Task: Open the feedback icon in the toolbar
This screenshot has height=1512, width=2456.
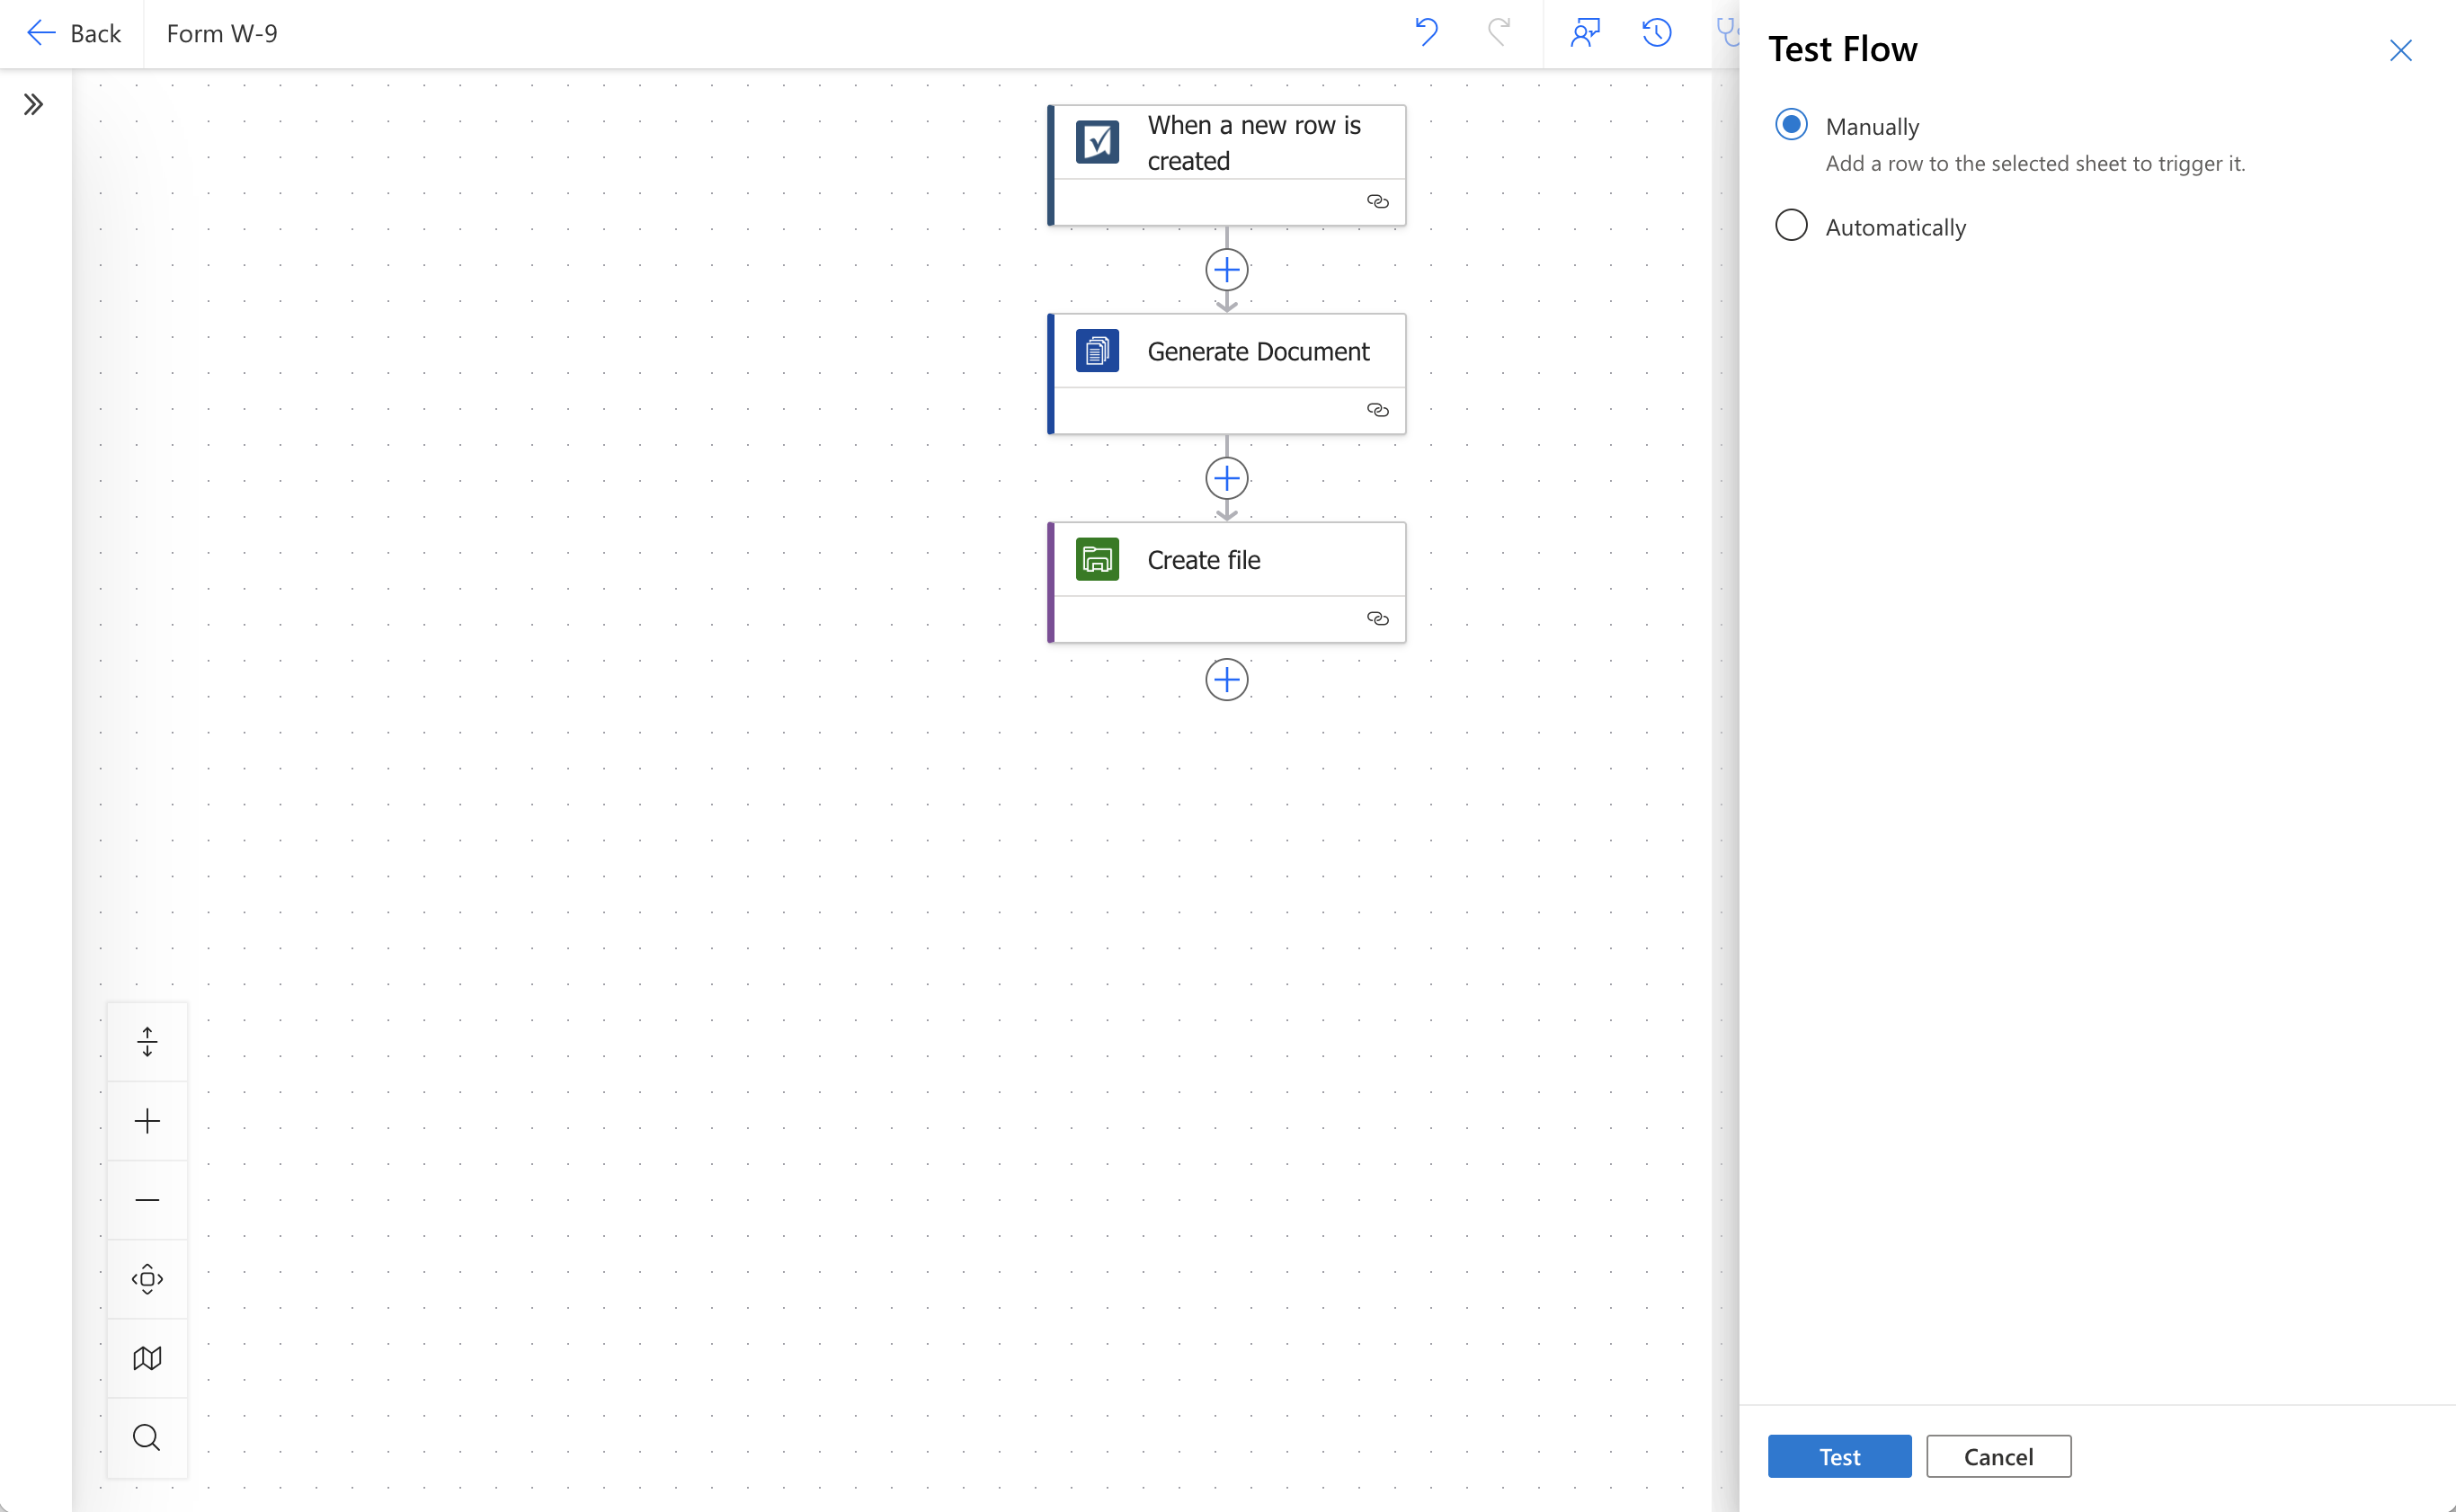Action: tap(1585, 33)
